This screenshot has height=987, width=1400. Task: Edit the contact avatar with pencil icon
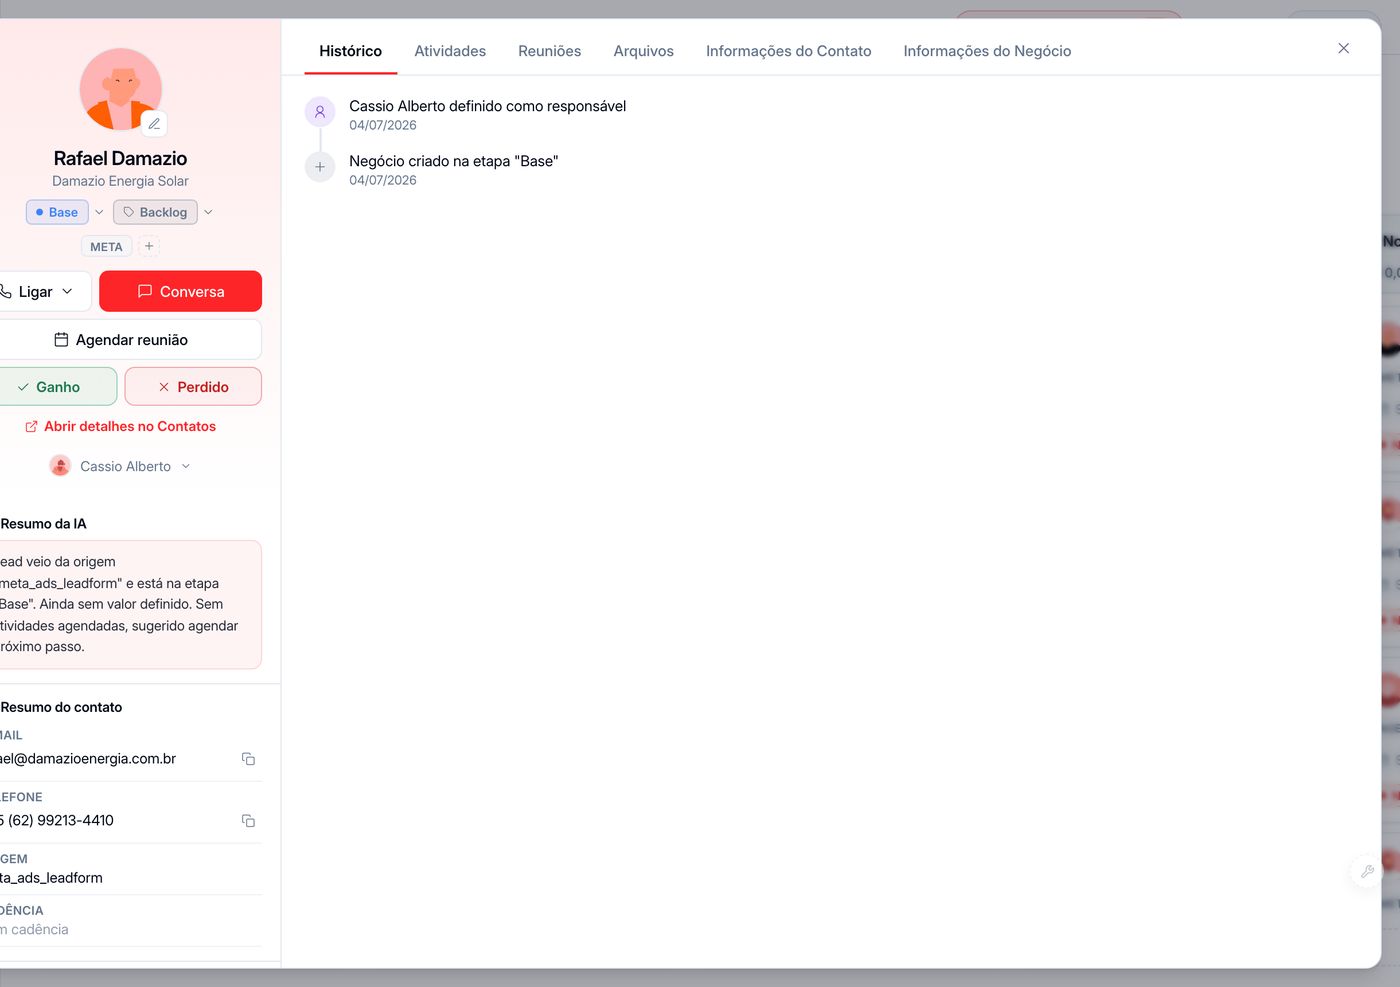click(x=154, y=124)
